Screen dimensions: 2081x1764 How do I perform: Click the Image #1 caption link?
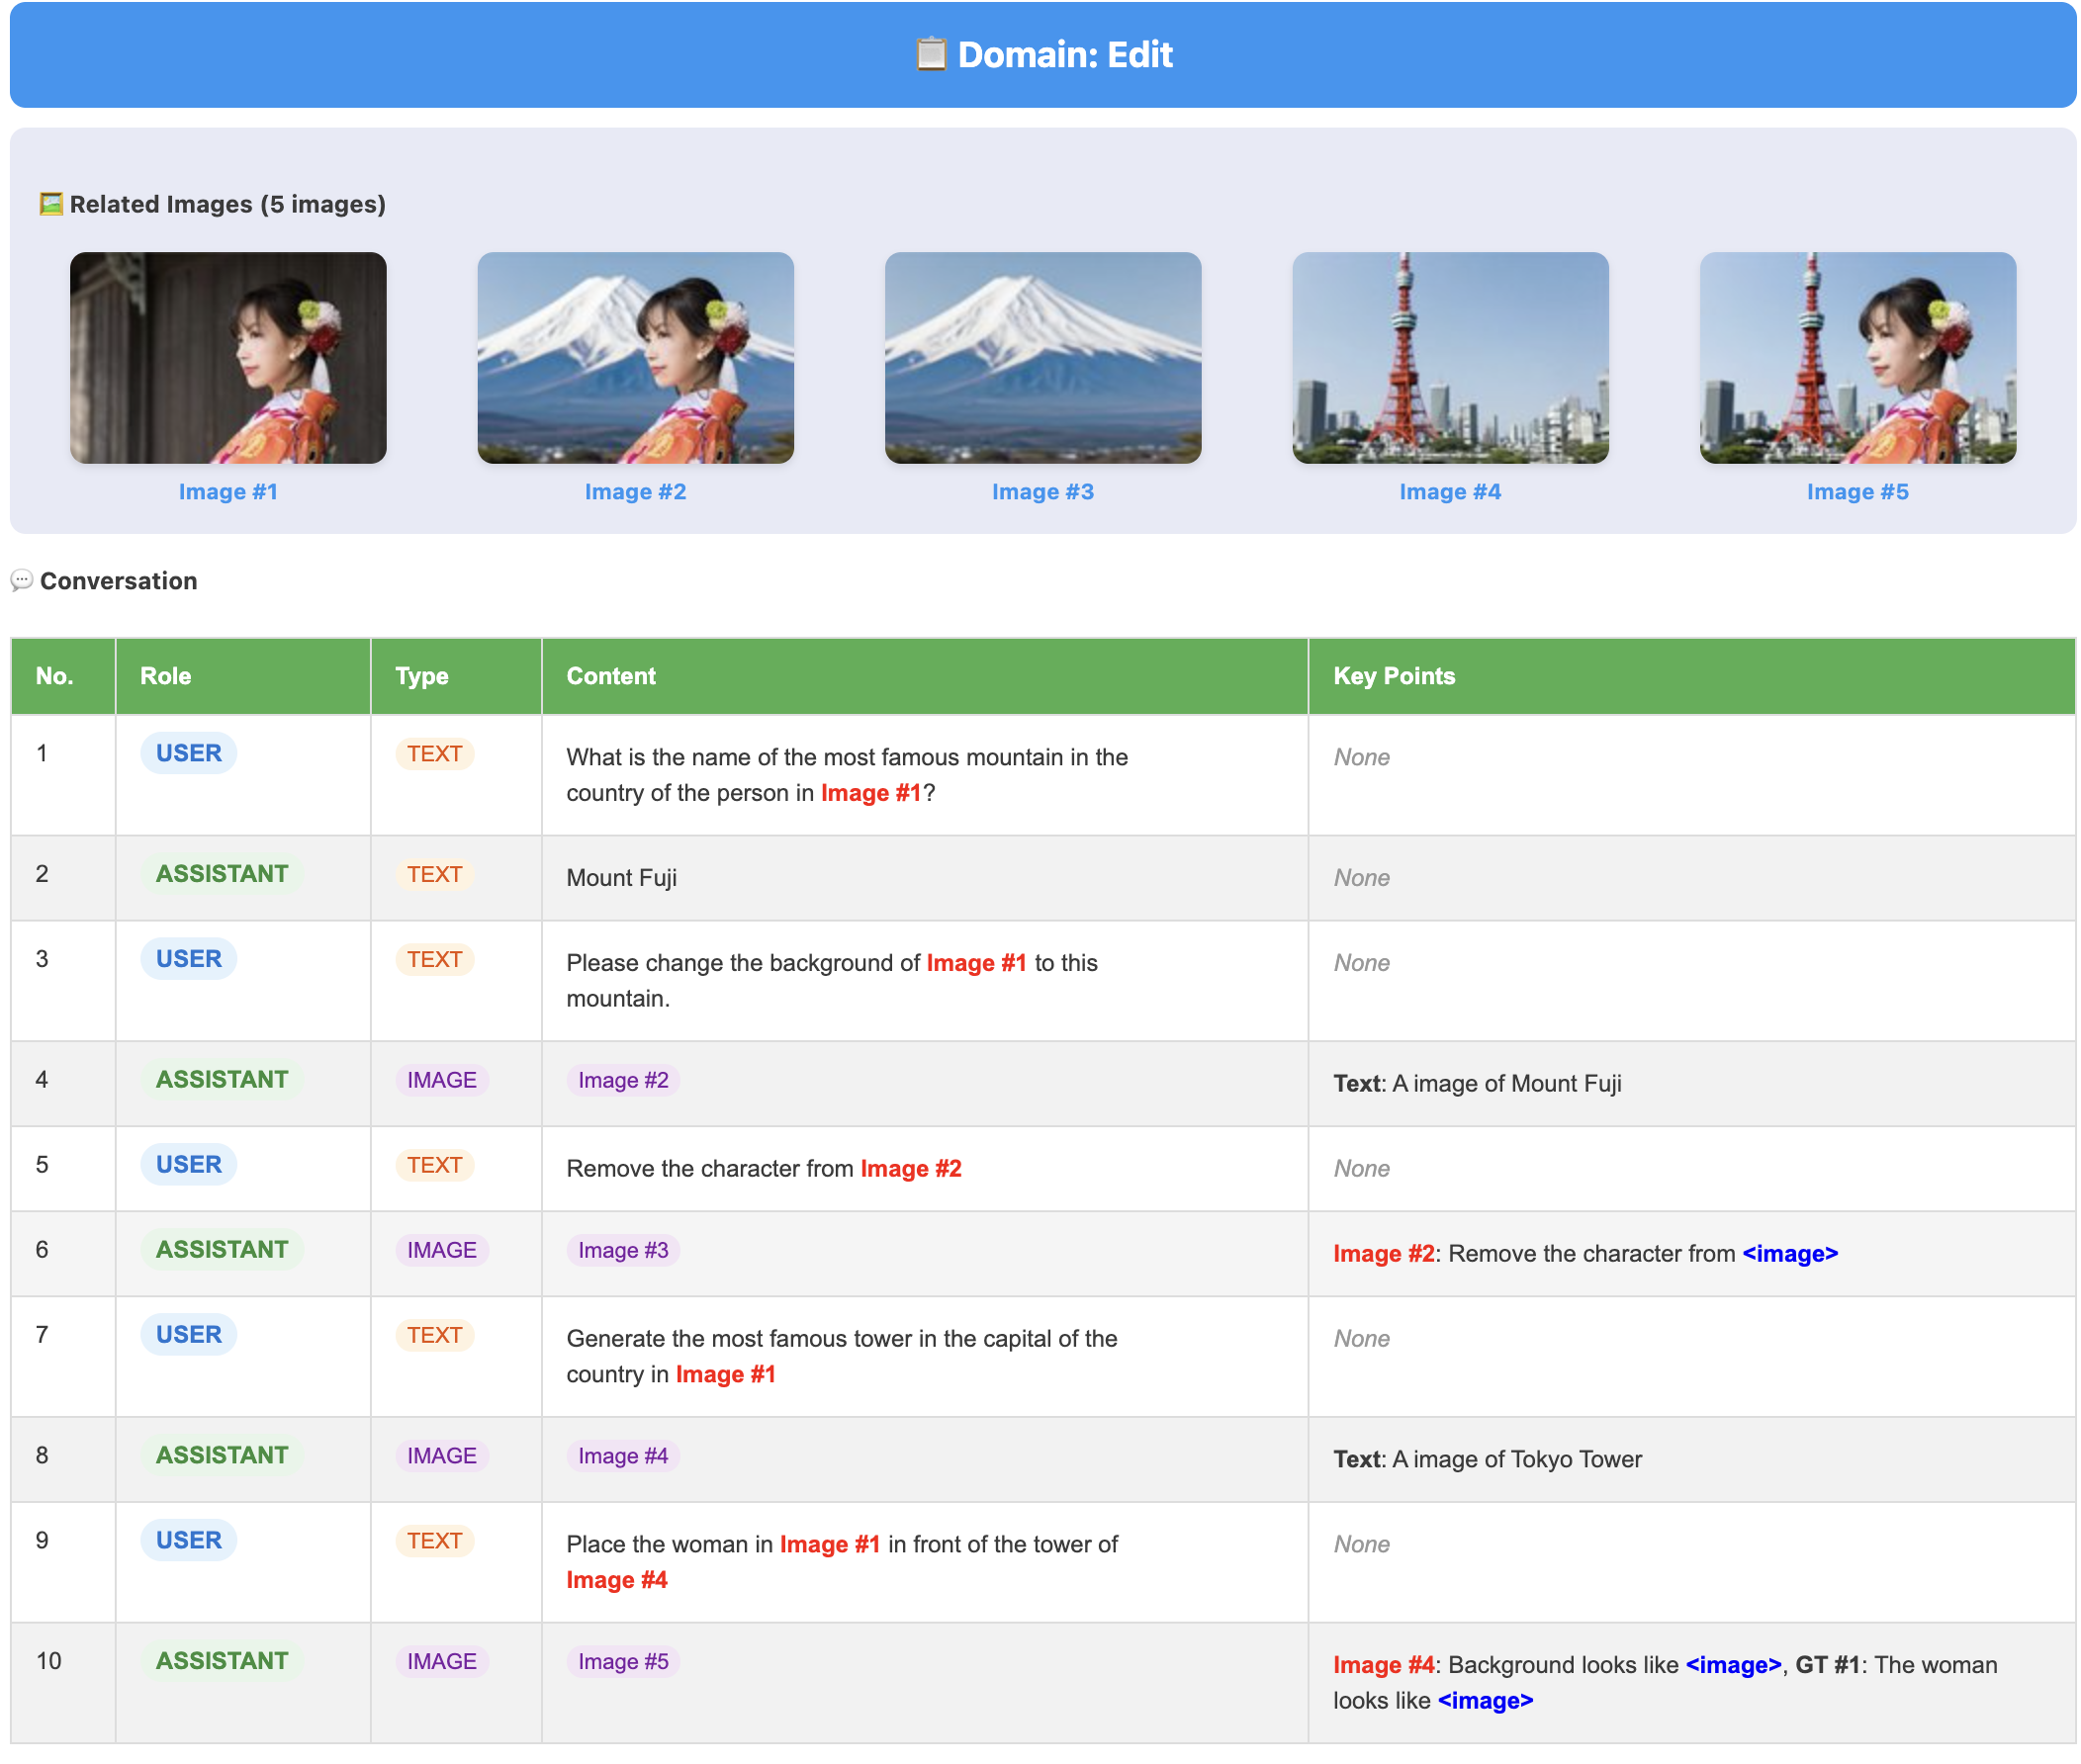(x=228, y=491)
